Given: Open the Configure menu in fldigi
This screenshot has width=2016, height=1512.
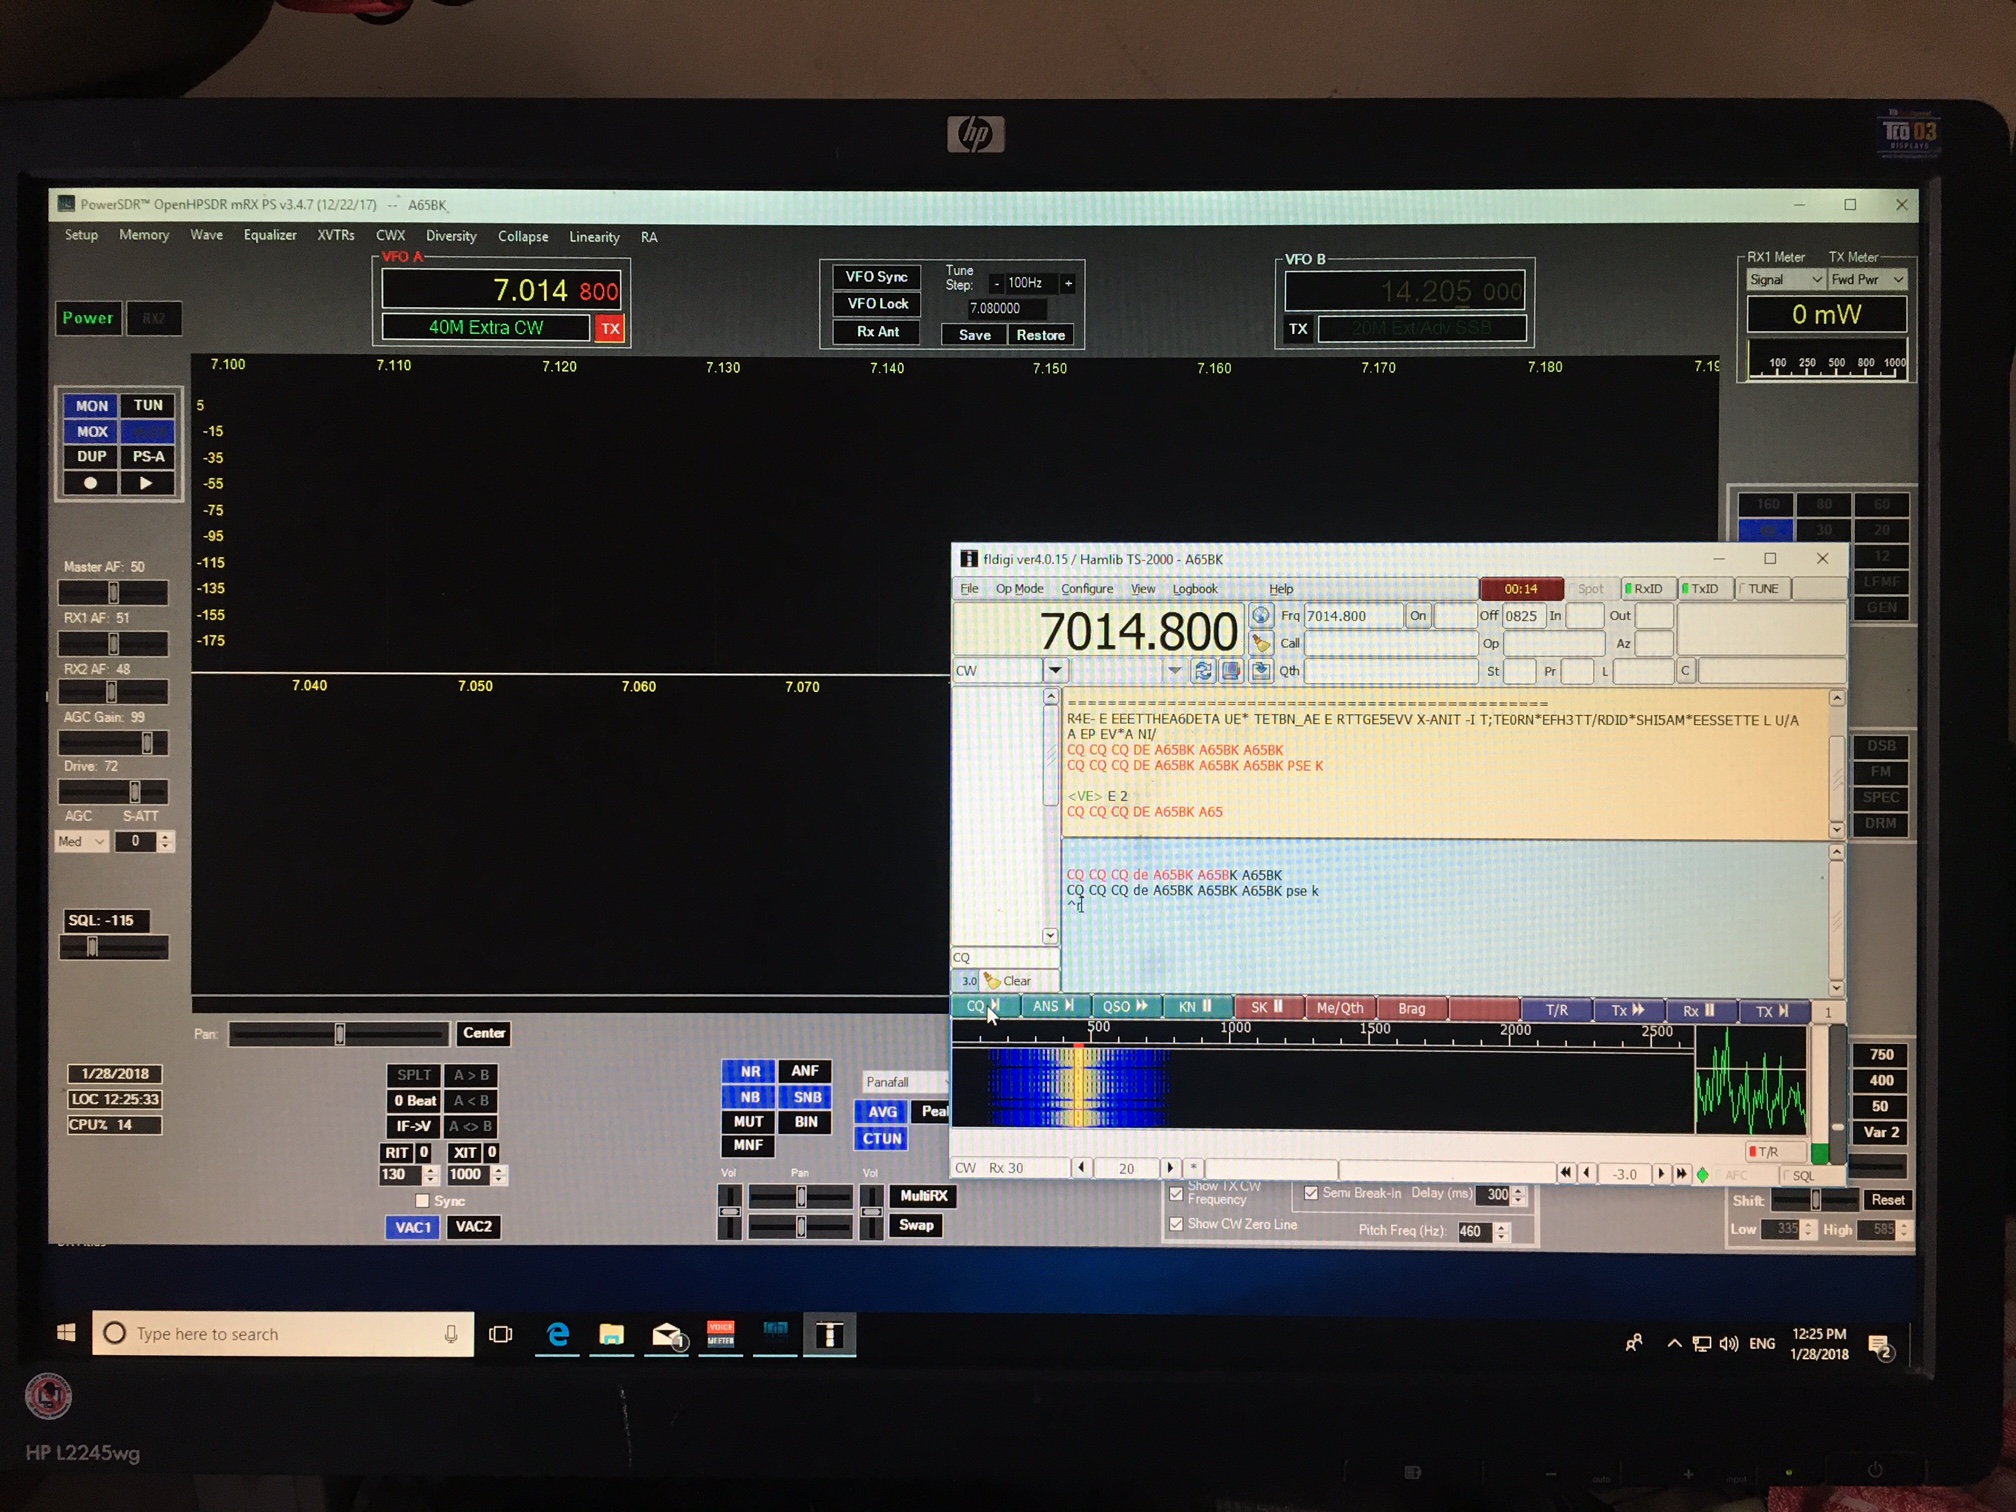Looking at the screenshot, I should coord(1087,589).
